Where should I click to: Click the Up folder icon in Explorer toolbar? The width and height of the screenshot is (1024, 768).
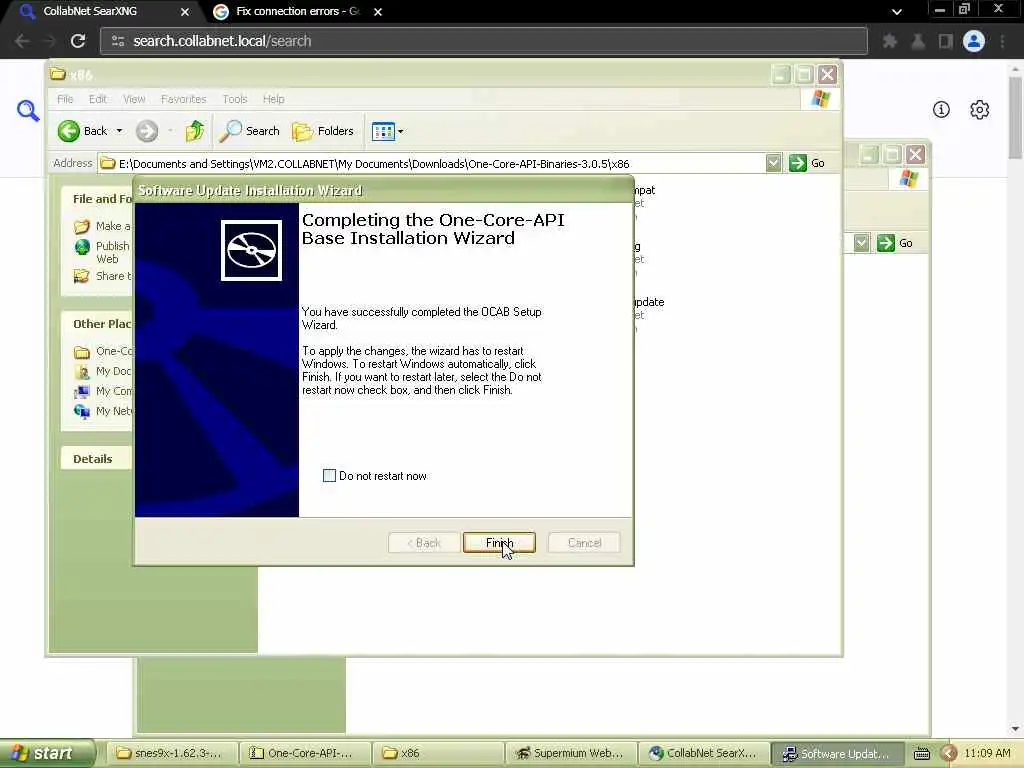click(194, 131)
